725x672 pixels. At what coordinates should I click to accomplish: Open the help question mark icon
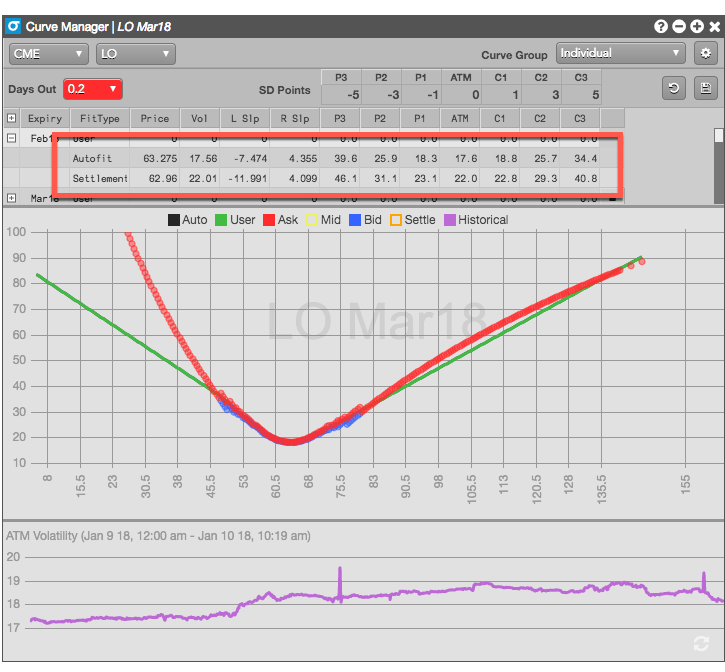[x=661, y=26]
